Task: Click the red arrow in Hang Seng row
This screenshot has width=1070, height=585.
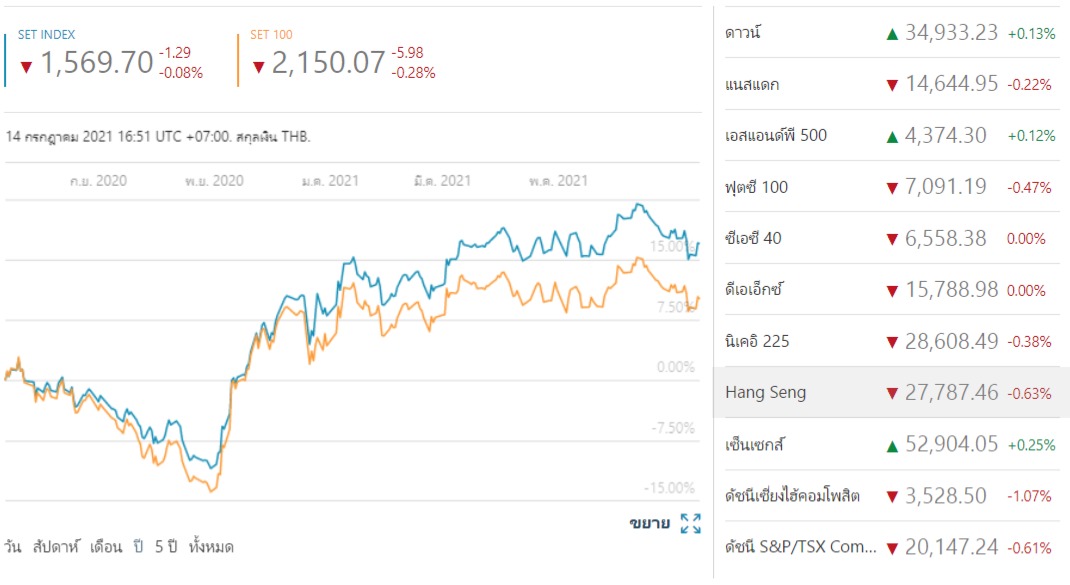Action: (x=892, y=393)
